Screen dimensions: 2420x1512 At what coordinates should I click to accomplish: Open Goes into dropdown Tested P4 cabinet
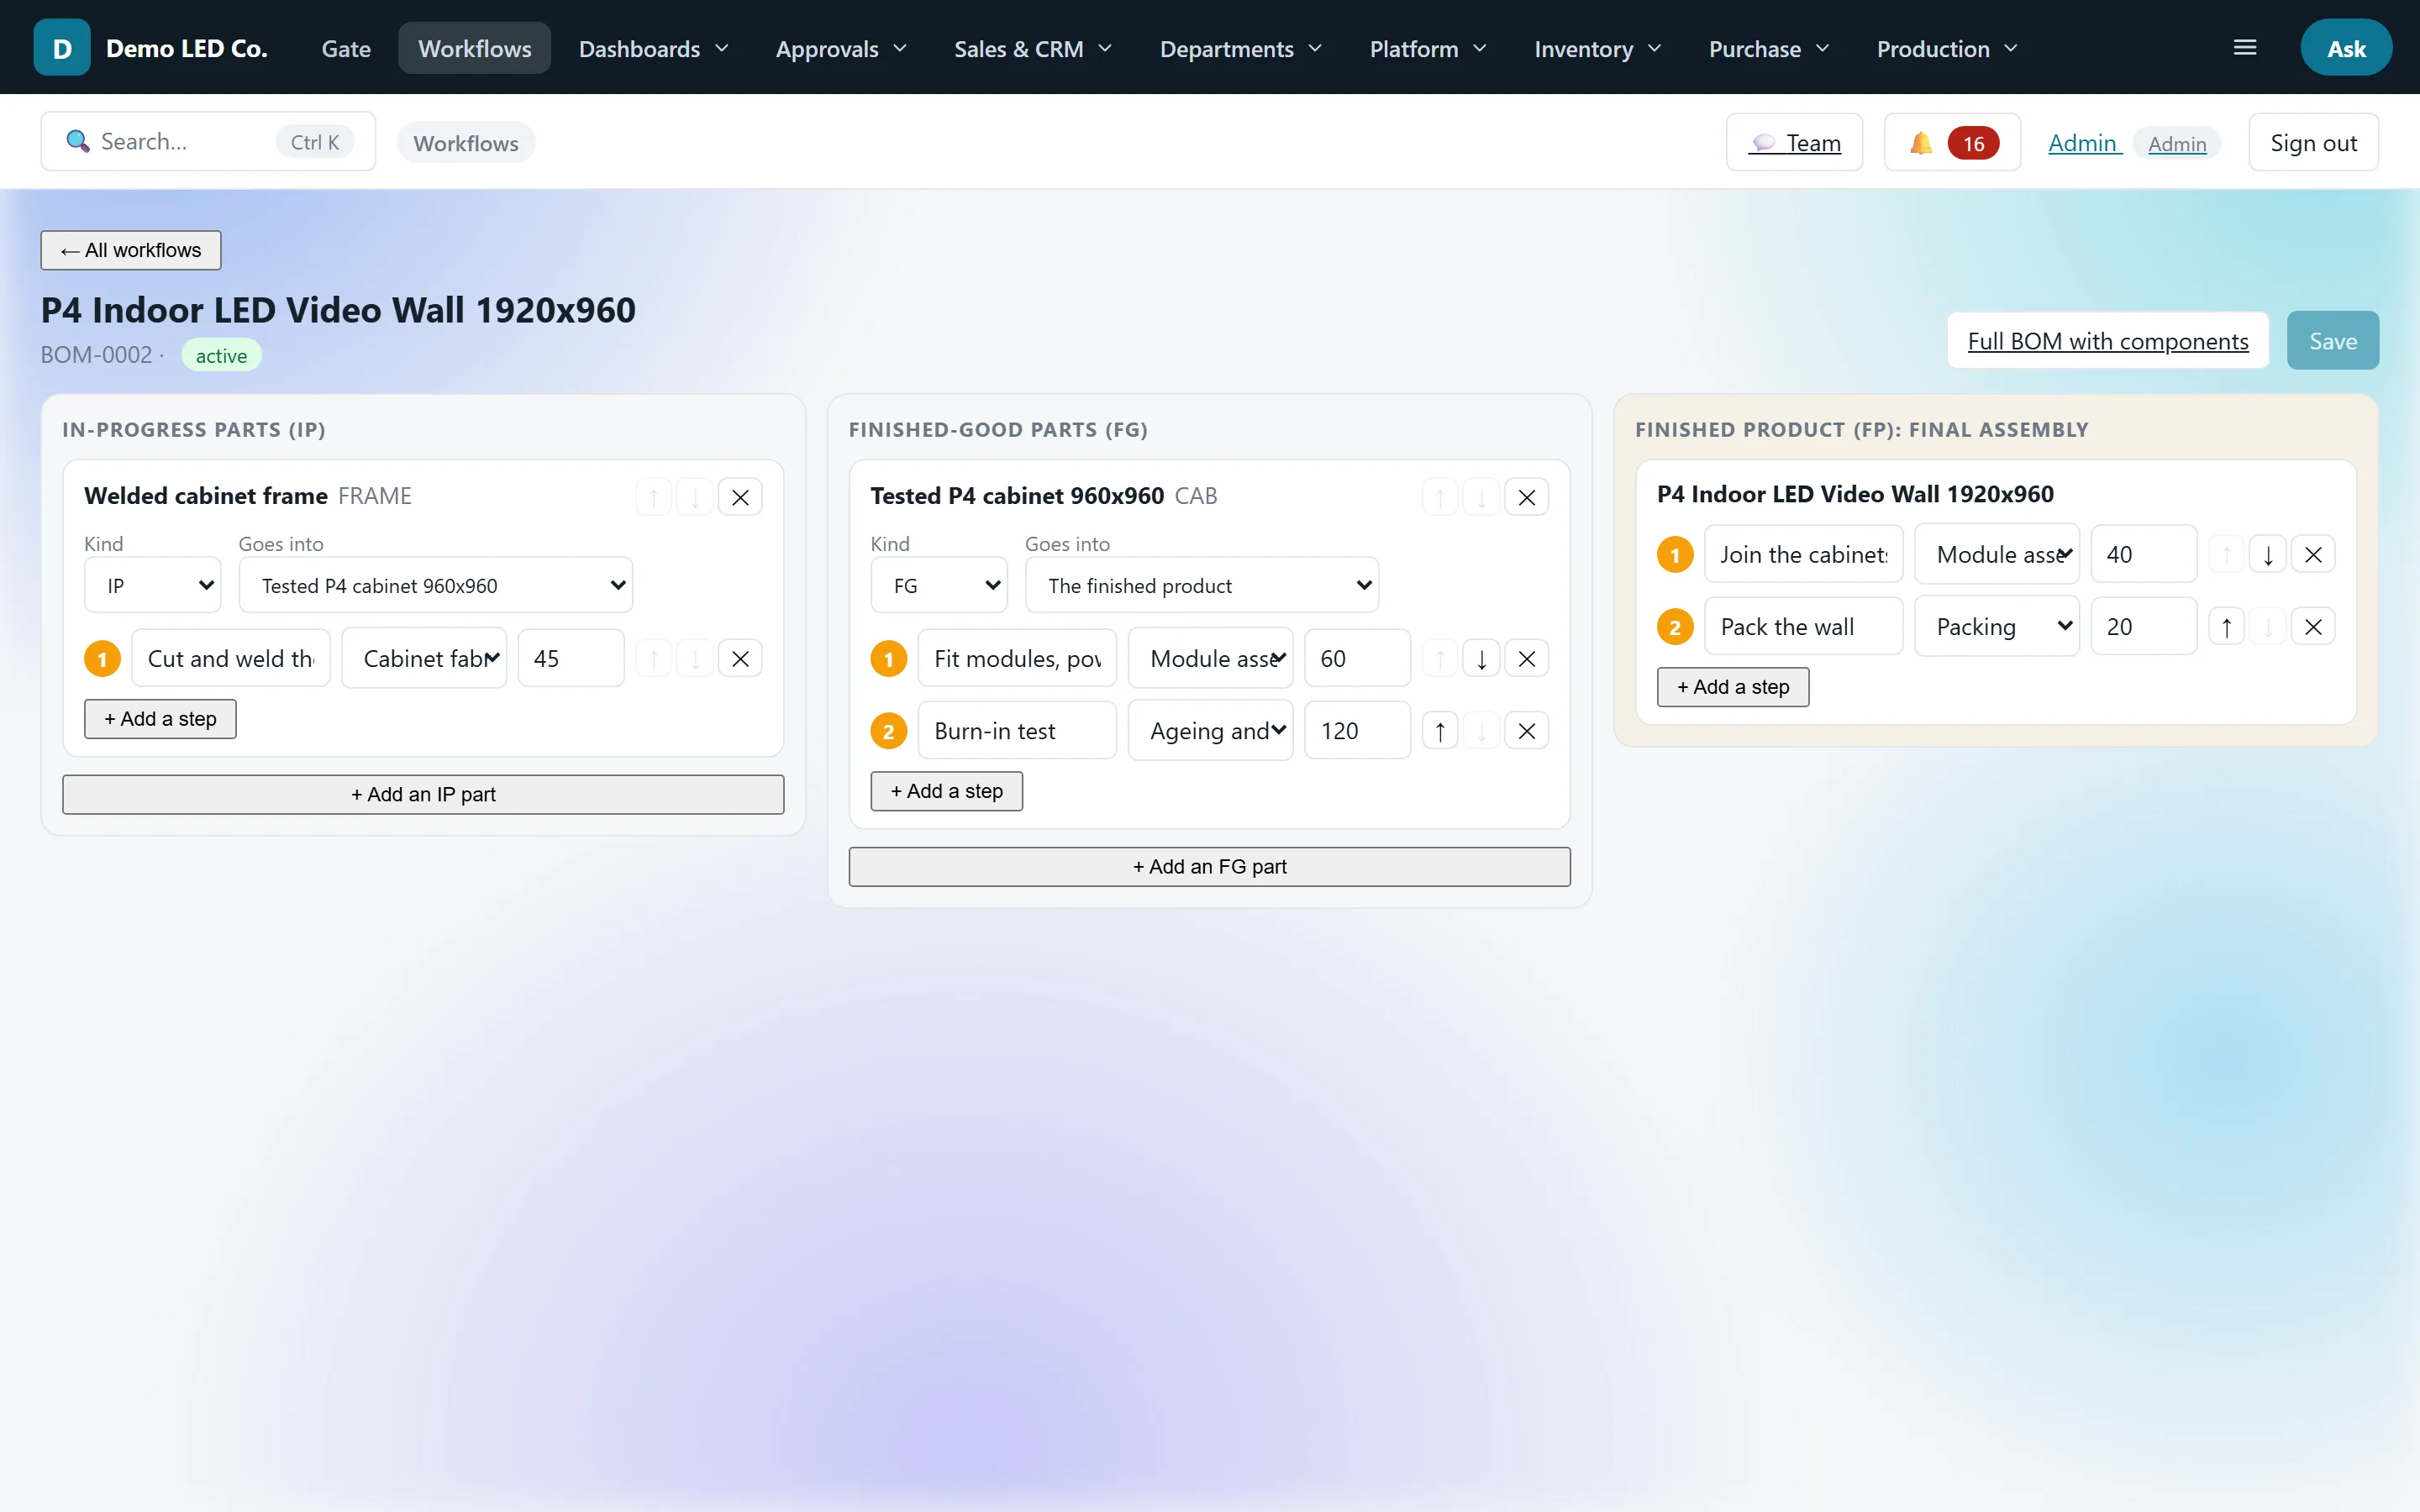tap(436, 585)
